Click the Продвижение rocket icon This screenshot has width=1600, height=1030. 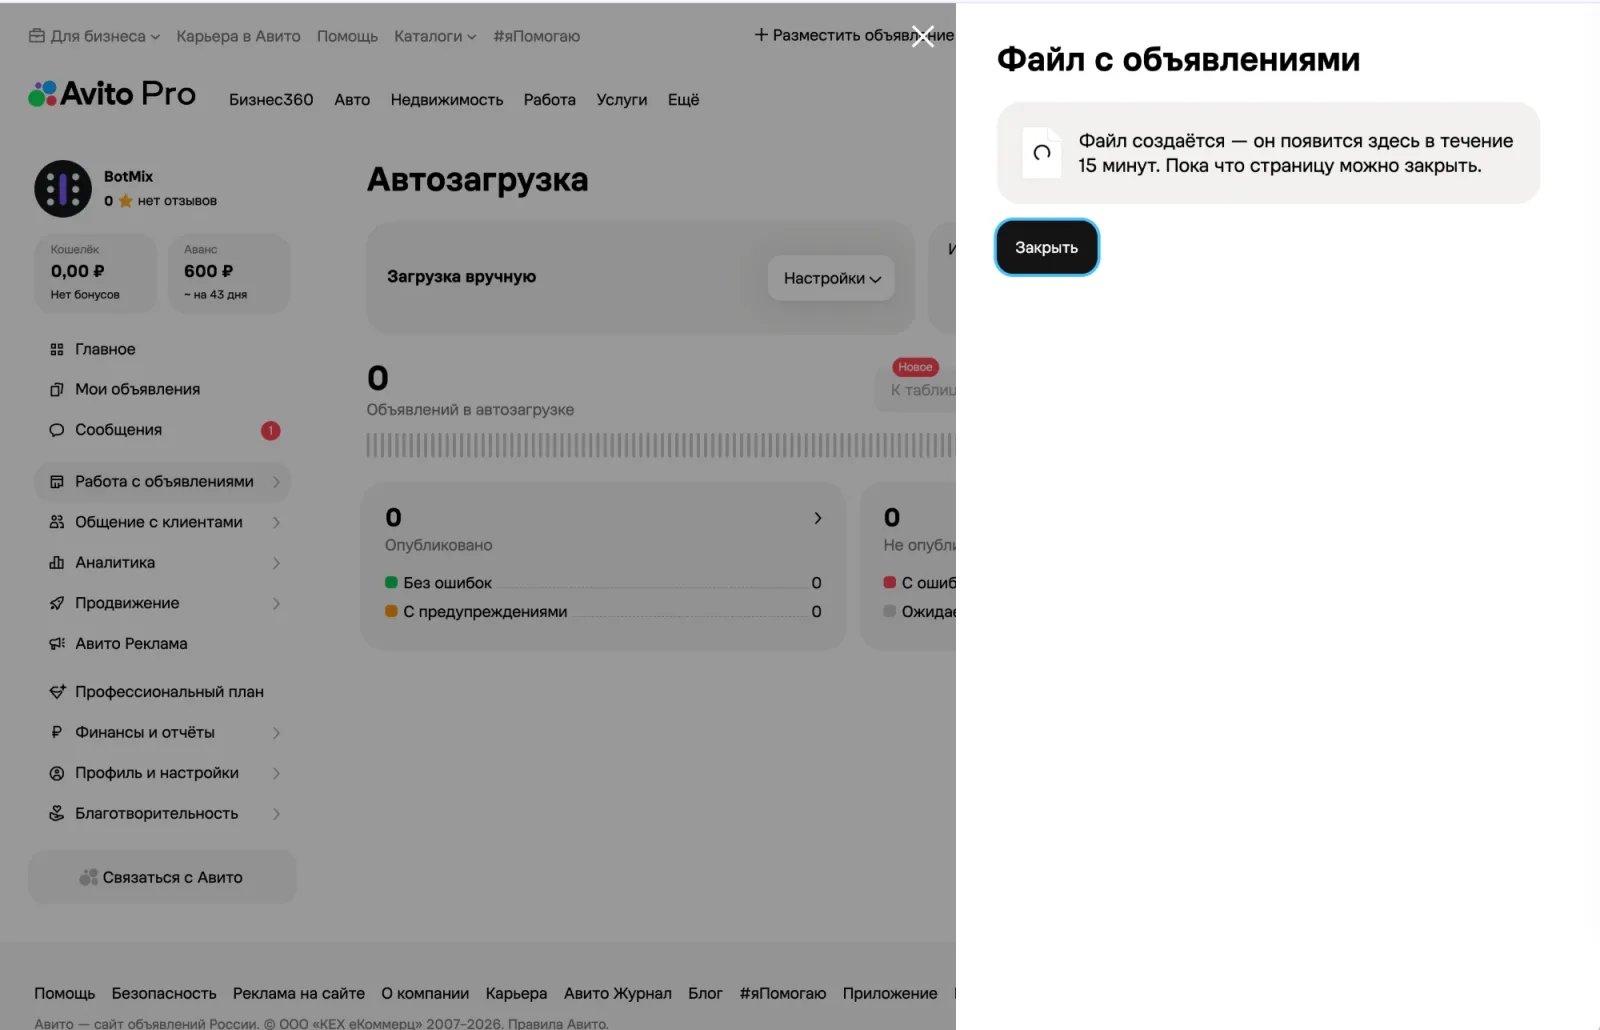[57, 603]
